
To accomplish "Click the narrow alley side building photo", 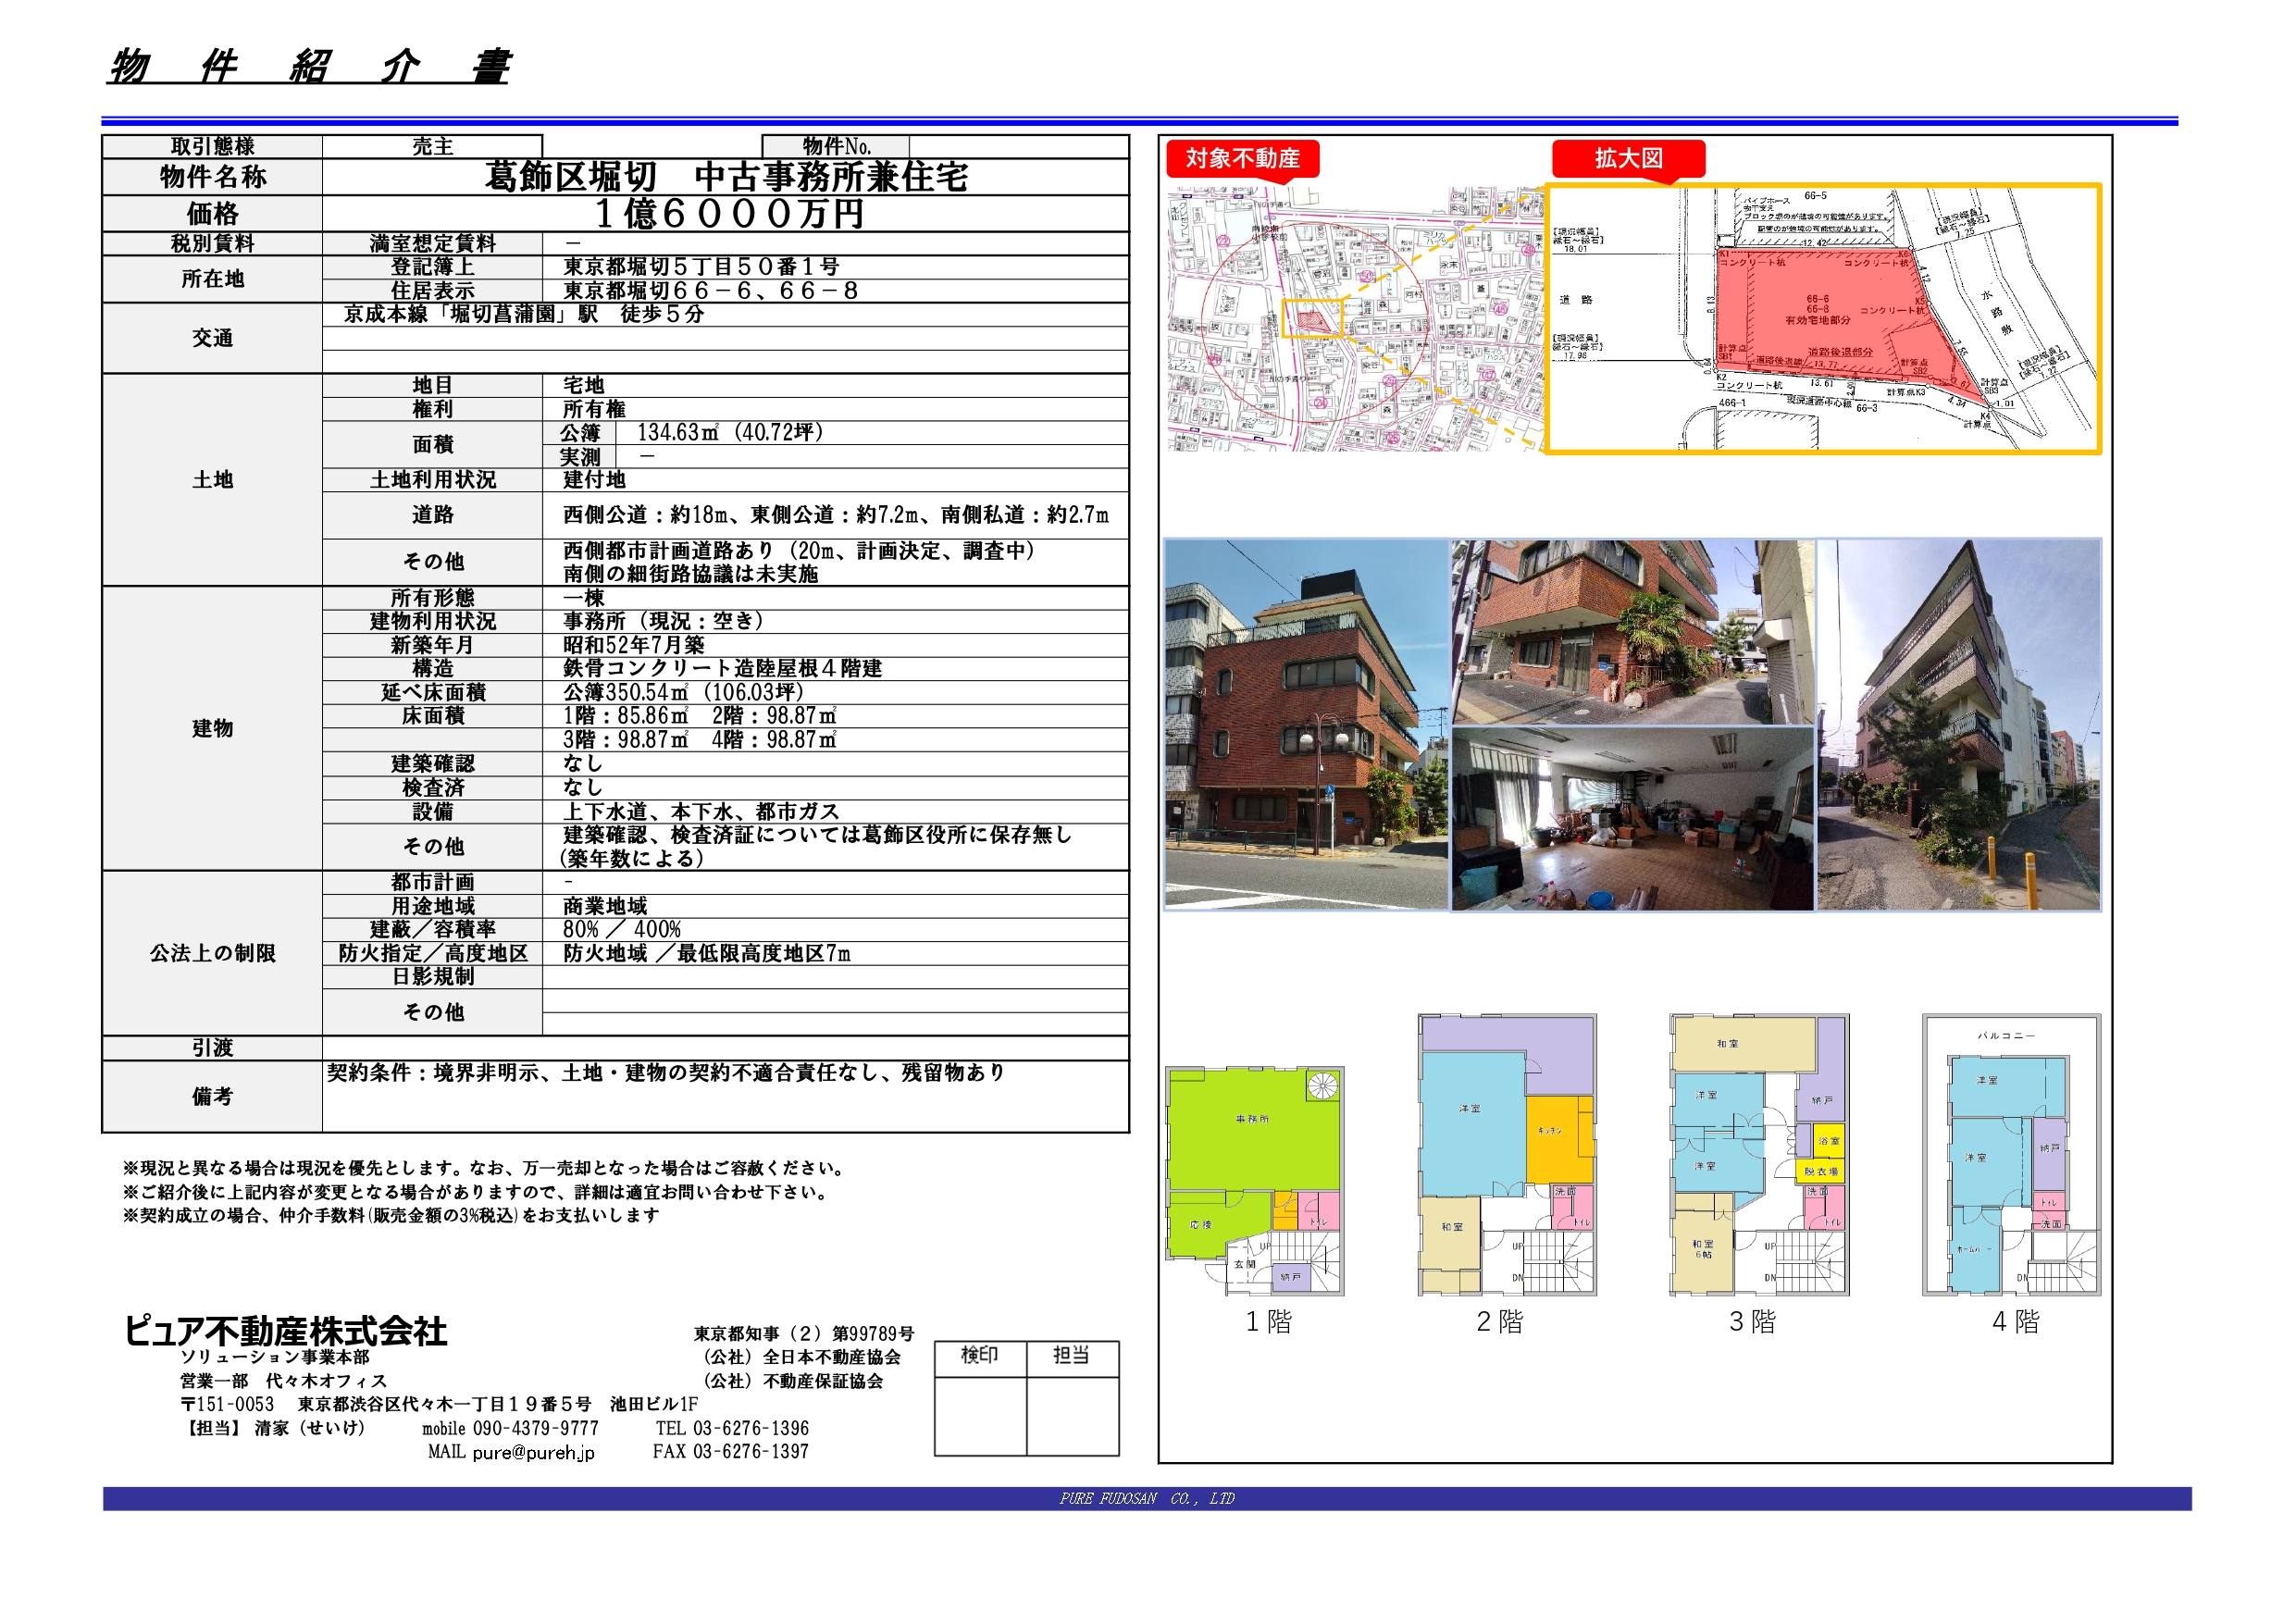I will (x=1958, y=725).
